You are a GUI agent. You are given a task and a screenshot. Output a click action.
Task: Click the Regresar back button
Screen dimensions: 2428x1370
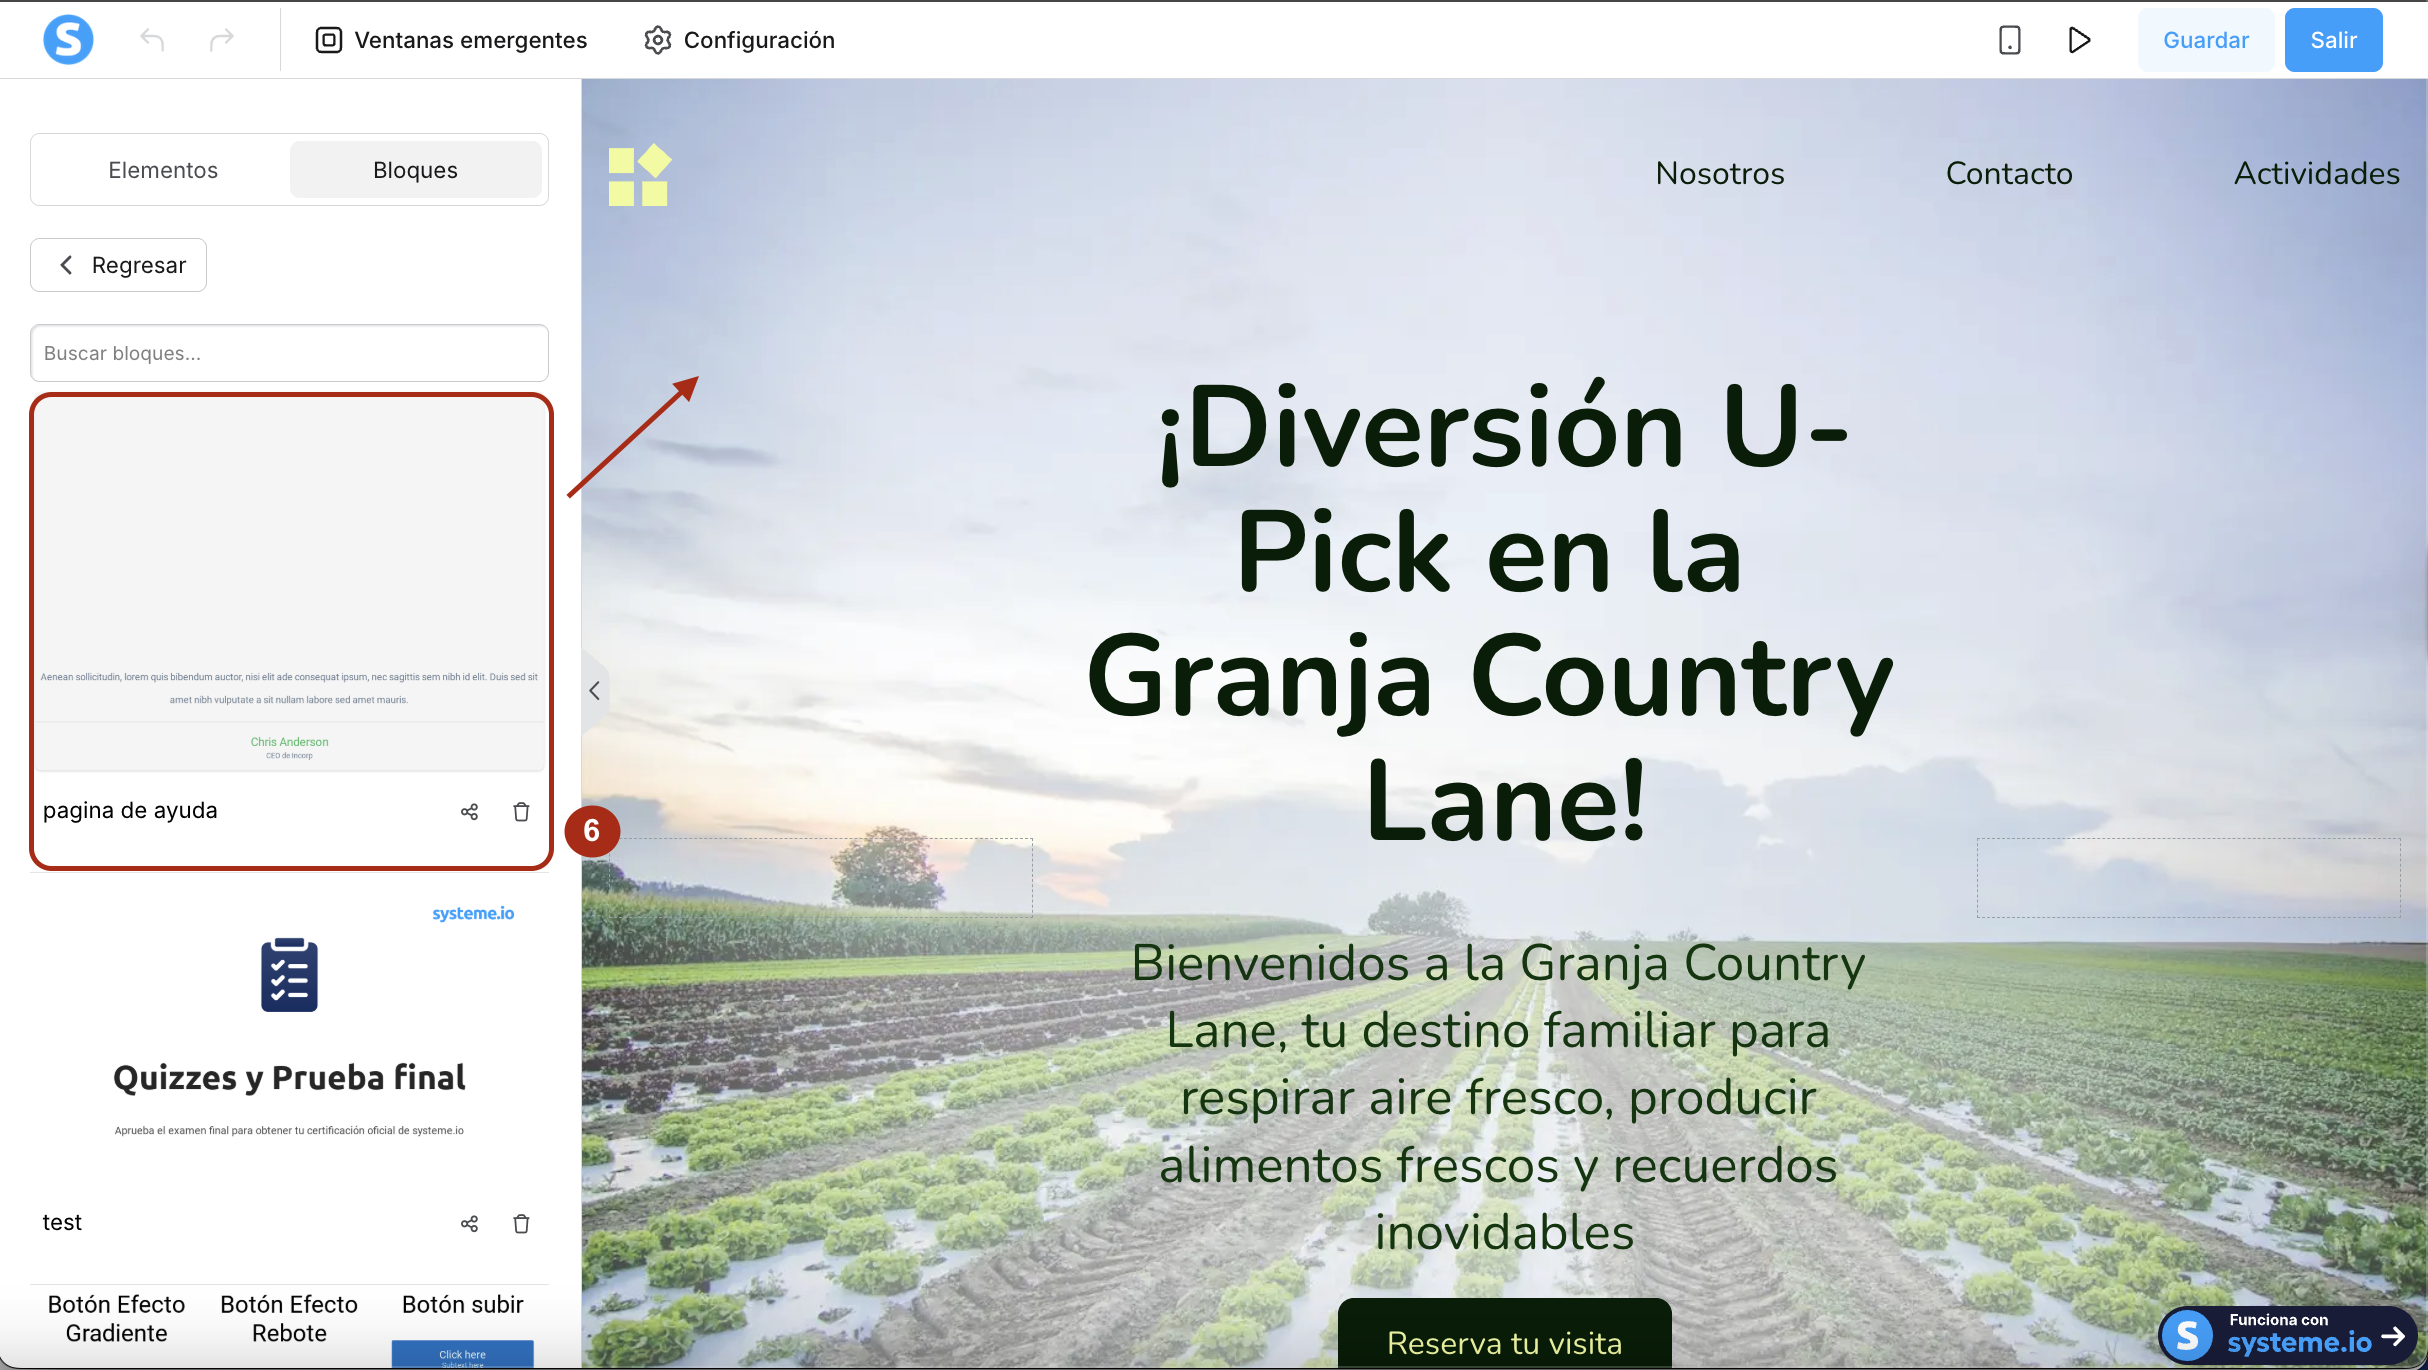119,265
